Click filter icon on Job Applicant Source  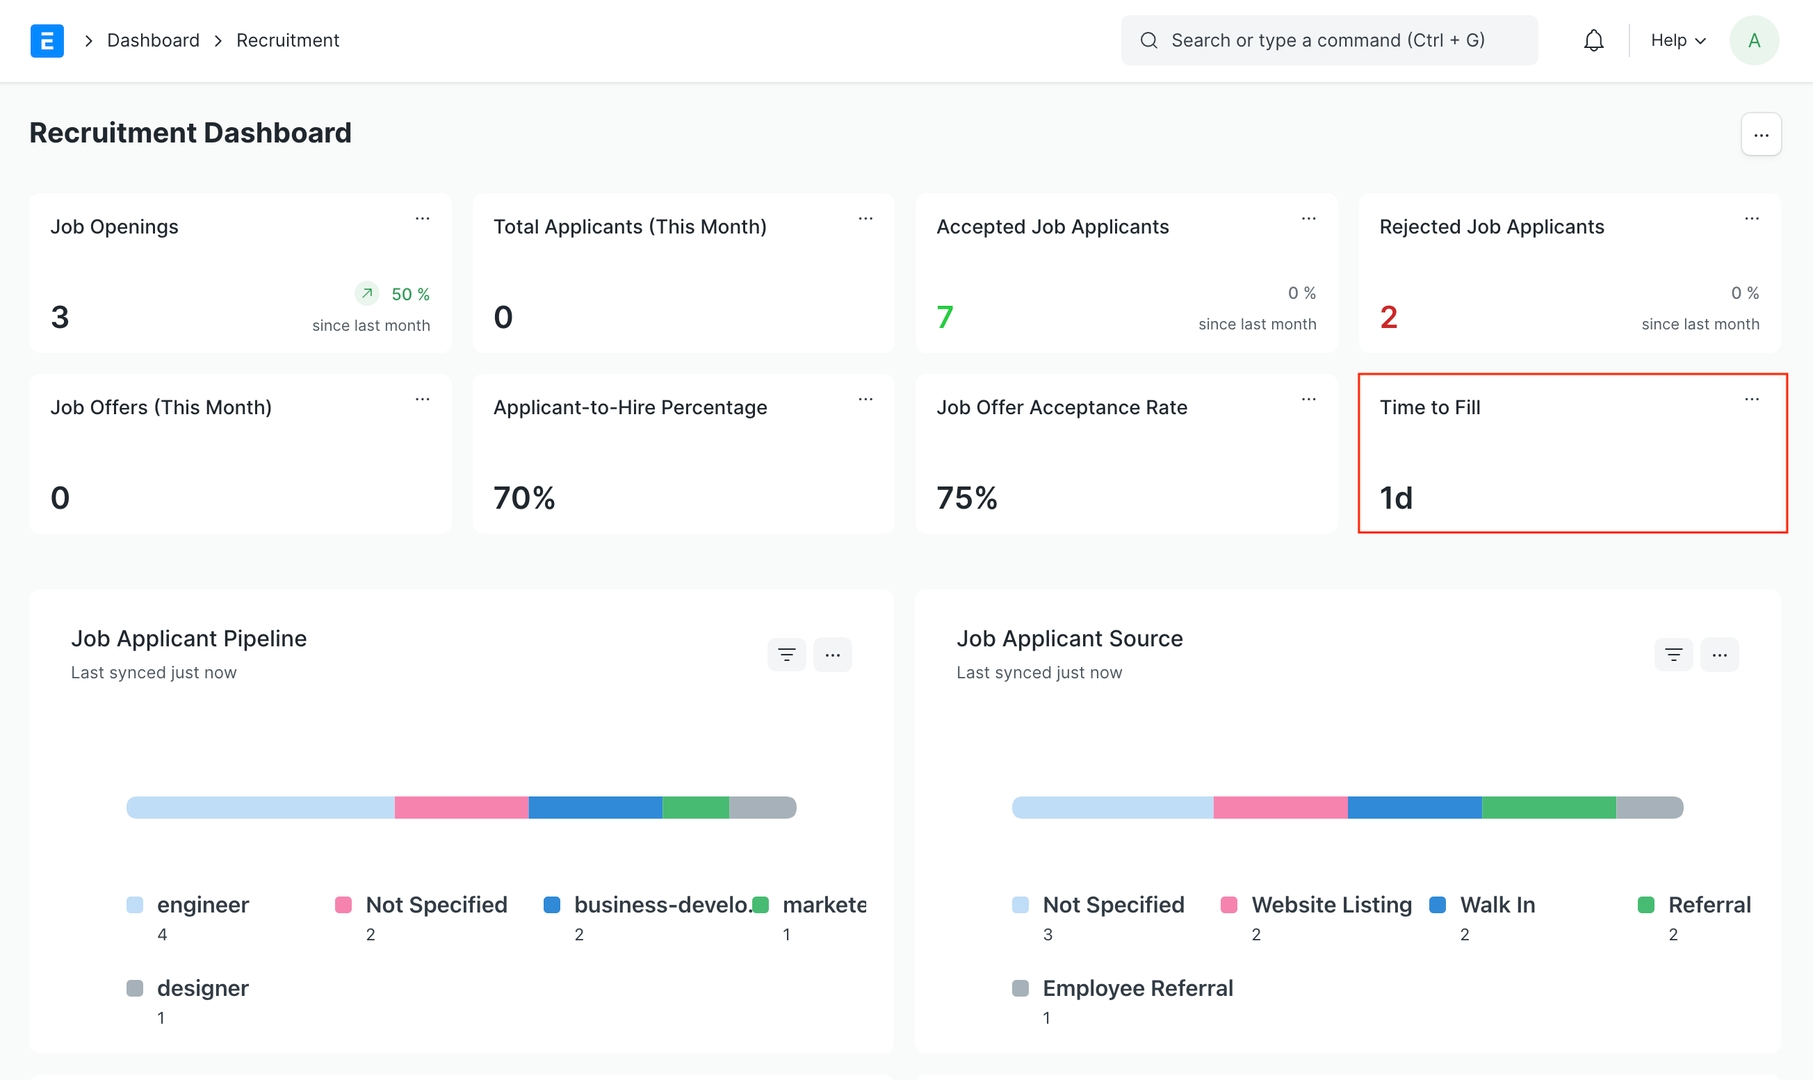pos(1673,655)
